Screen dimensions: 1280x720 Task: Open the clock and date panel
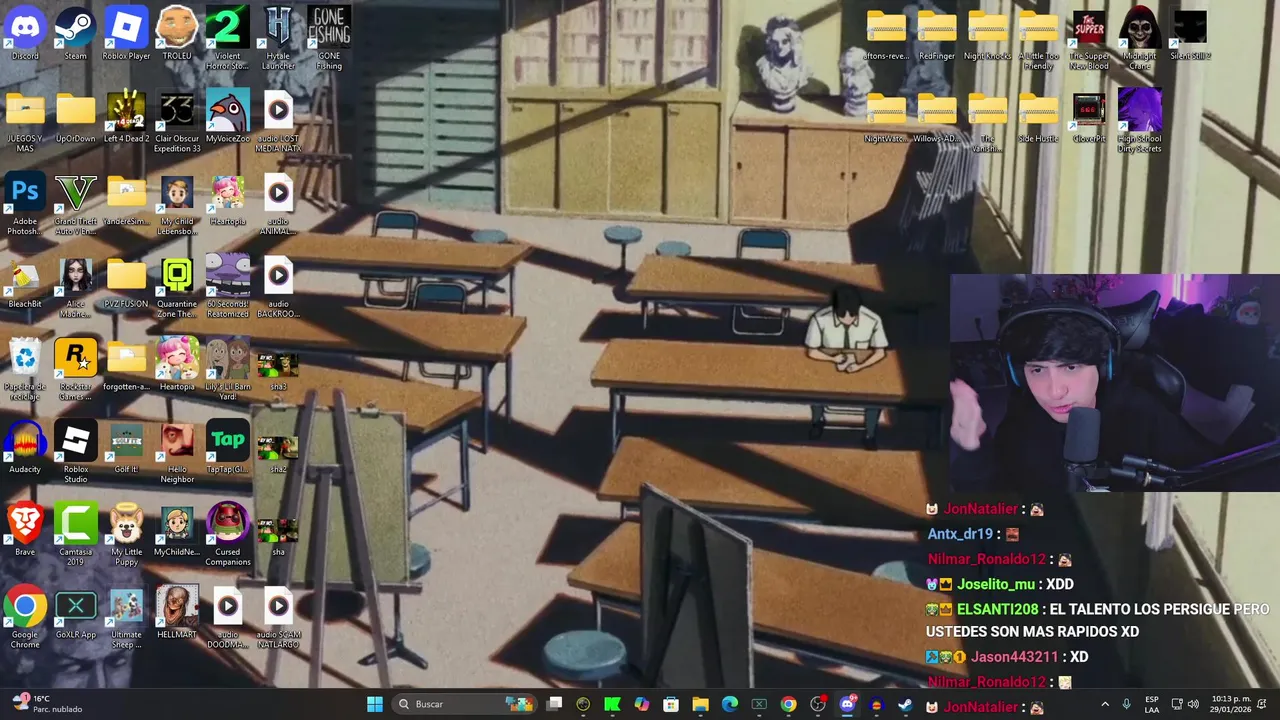click(1230, 704)
